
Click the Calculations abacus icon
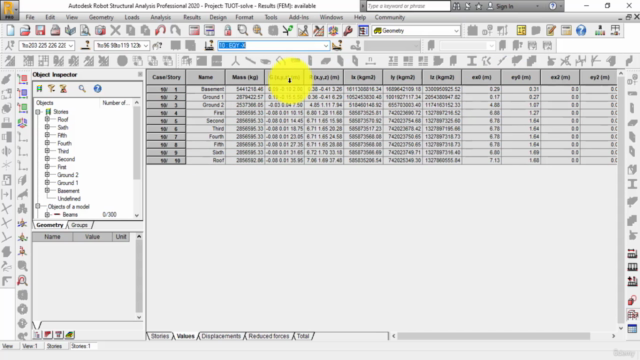pyautogui.click(x=363, y=31)
